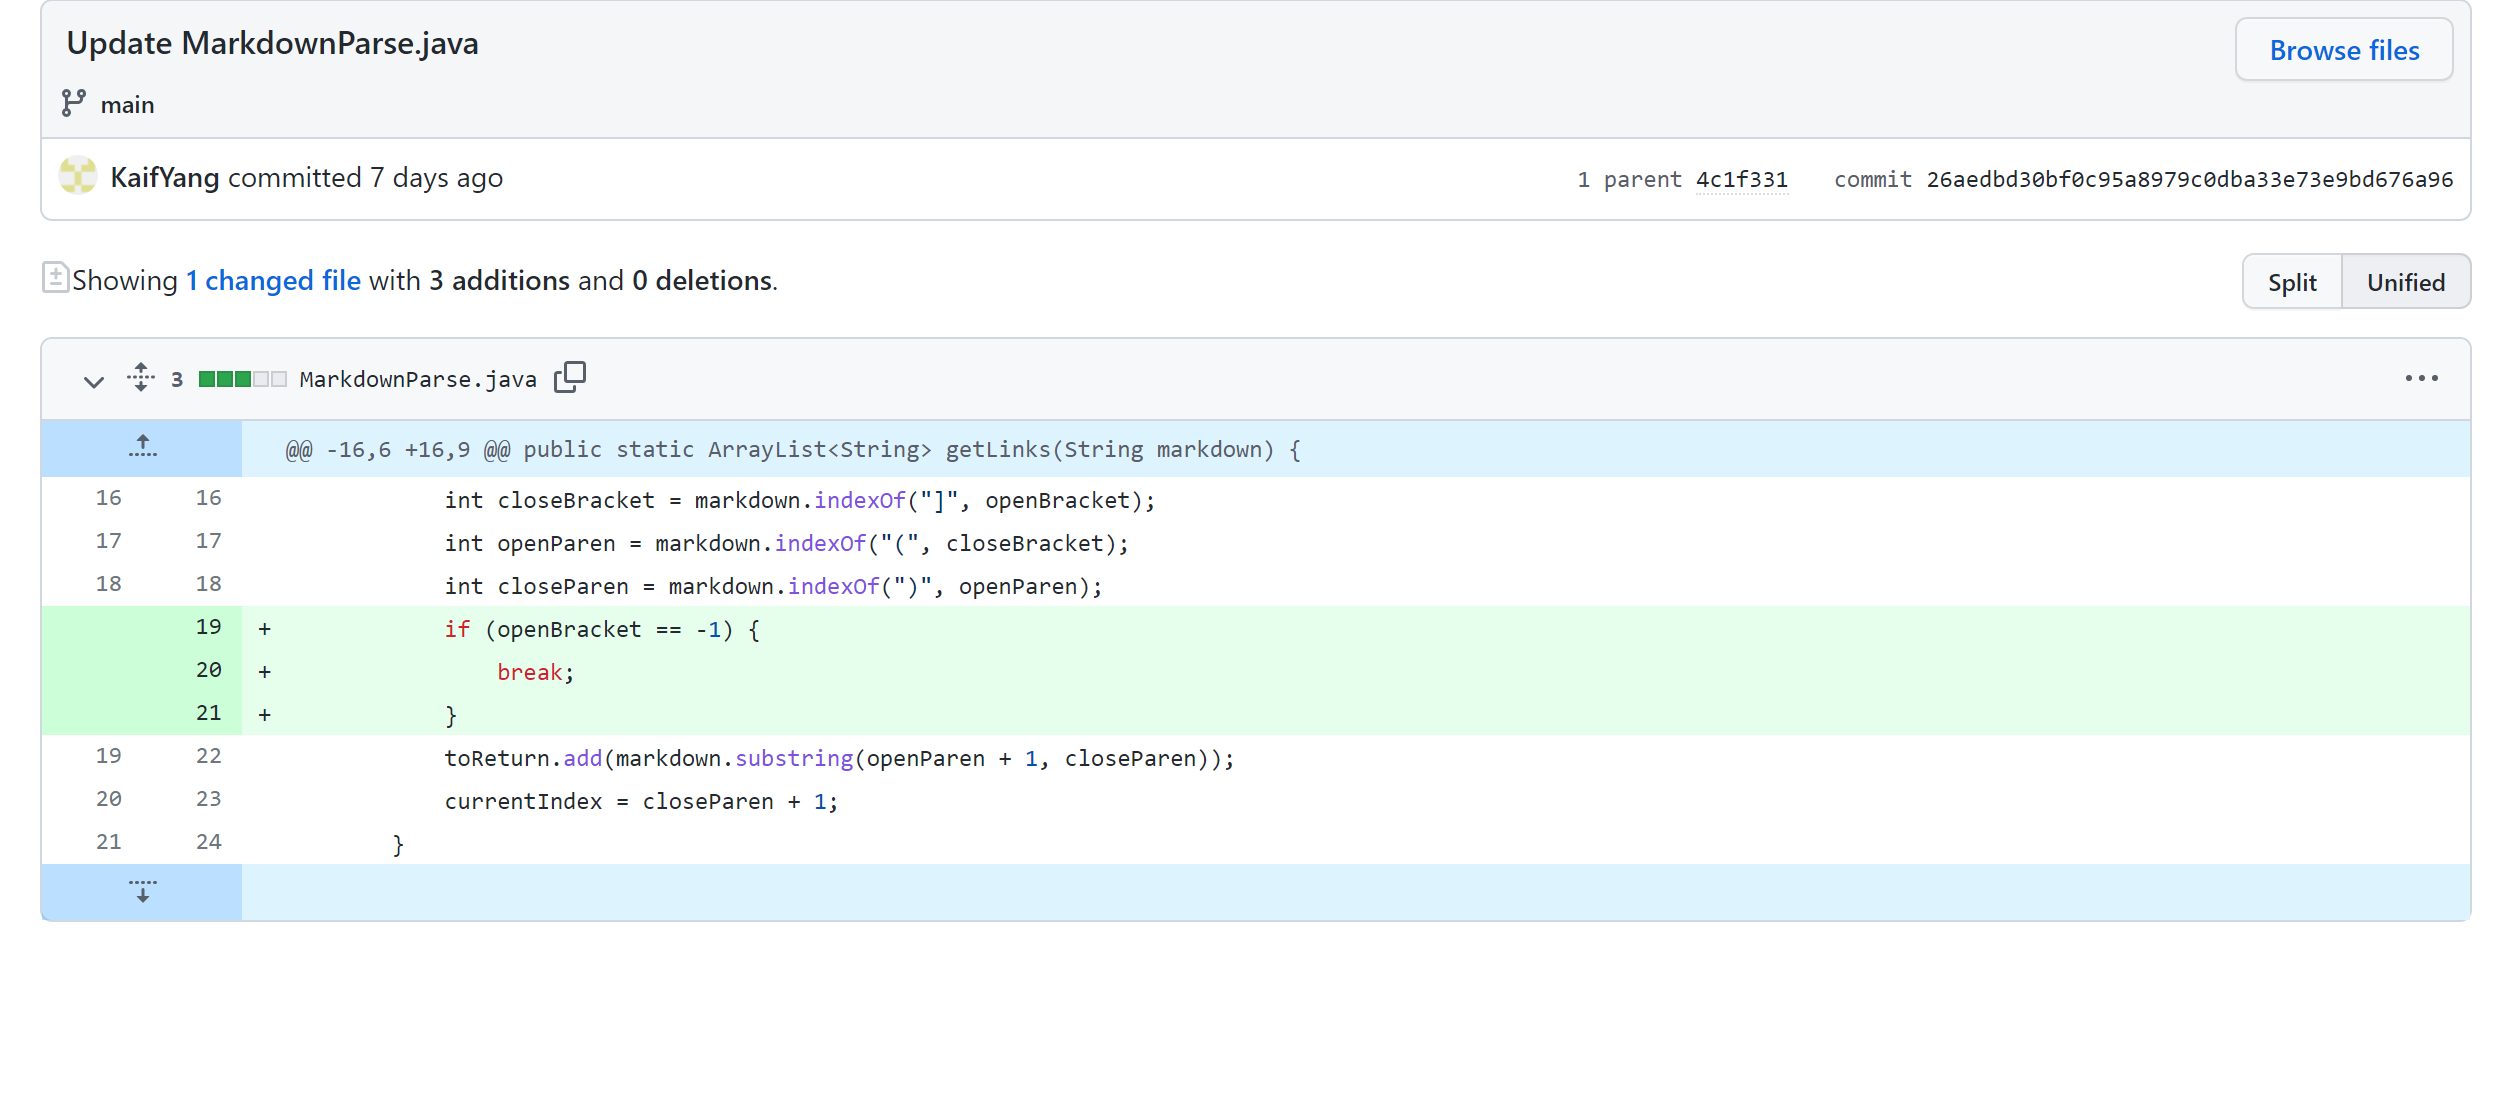Copy the MarkdownParse.java file path
The width and height of the screenshot is (2508, 1094).
[x=570, y=377]
